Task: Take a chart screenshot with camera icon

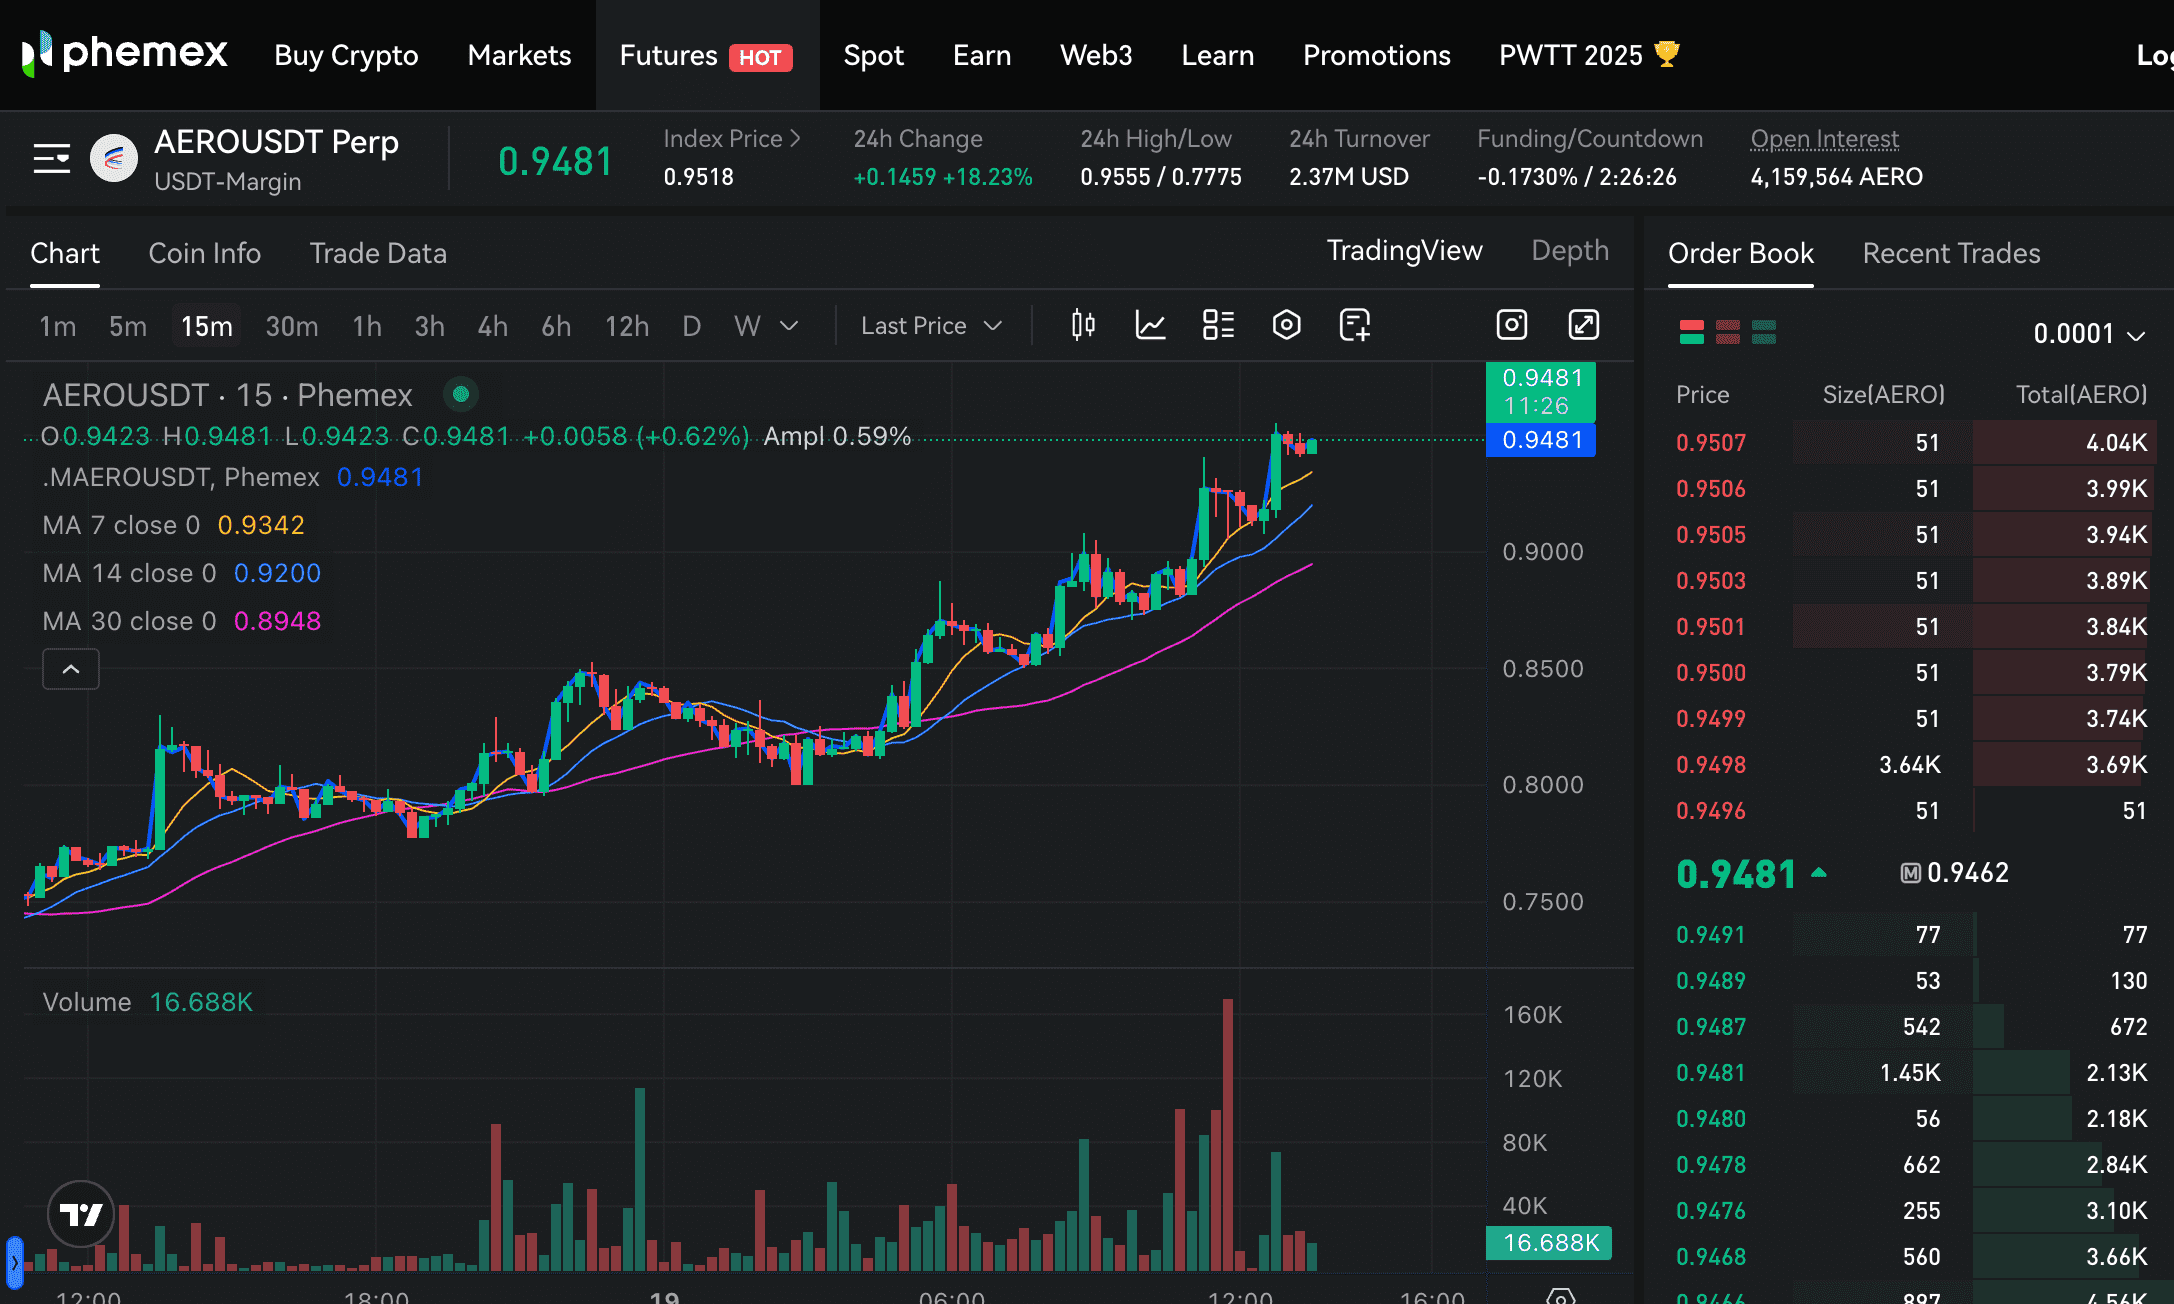Action: pyautogui.click(x=1512, y=325)
